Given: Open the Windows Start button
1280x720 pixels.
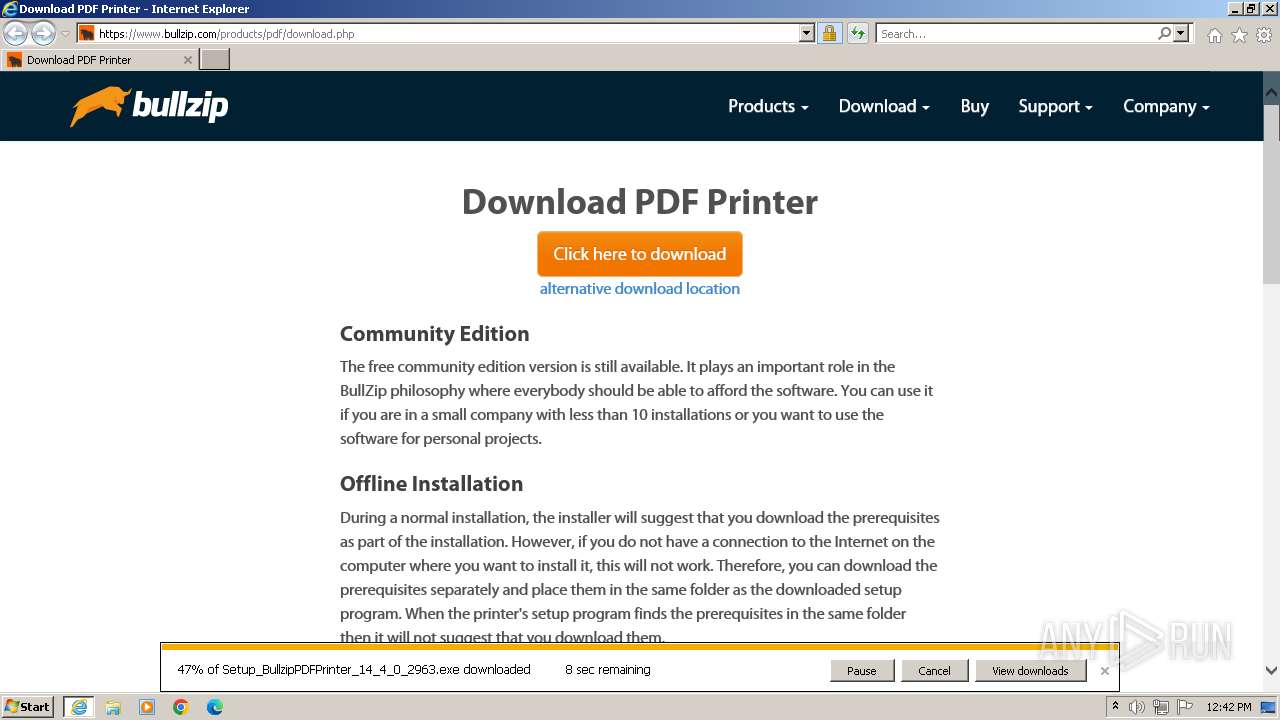Looking at the screenshot, I should 28,707.
